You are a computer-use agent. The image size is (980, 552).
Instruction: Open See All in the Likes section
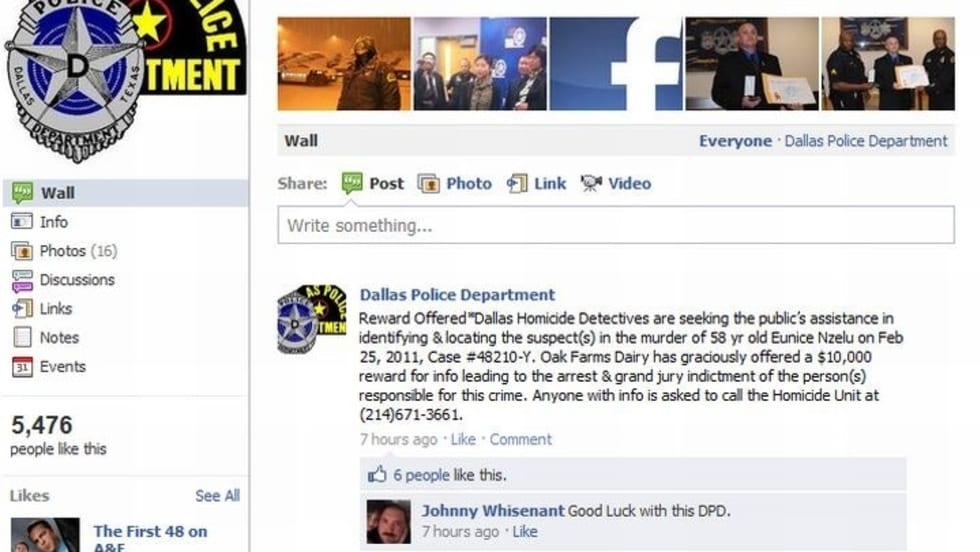pos(217,496)
